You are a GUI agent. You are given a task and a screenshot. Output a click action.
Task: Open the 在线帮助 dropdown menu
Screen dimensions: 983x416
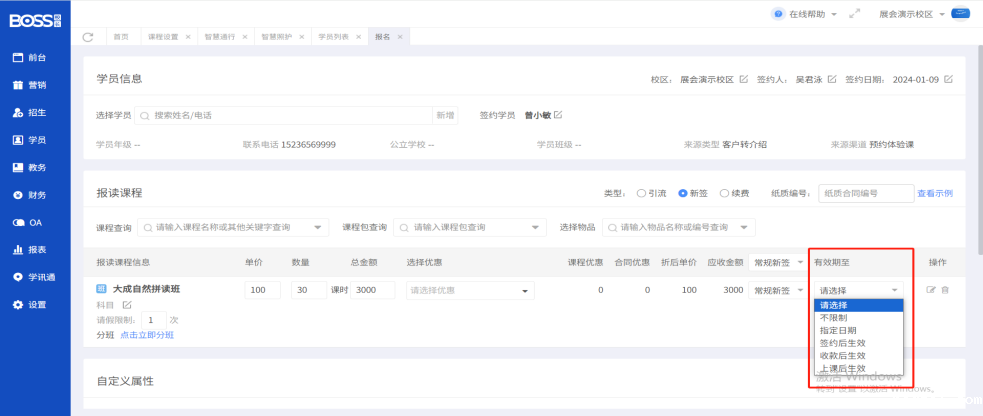coord(804,14)
